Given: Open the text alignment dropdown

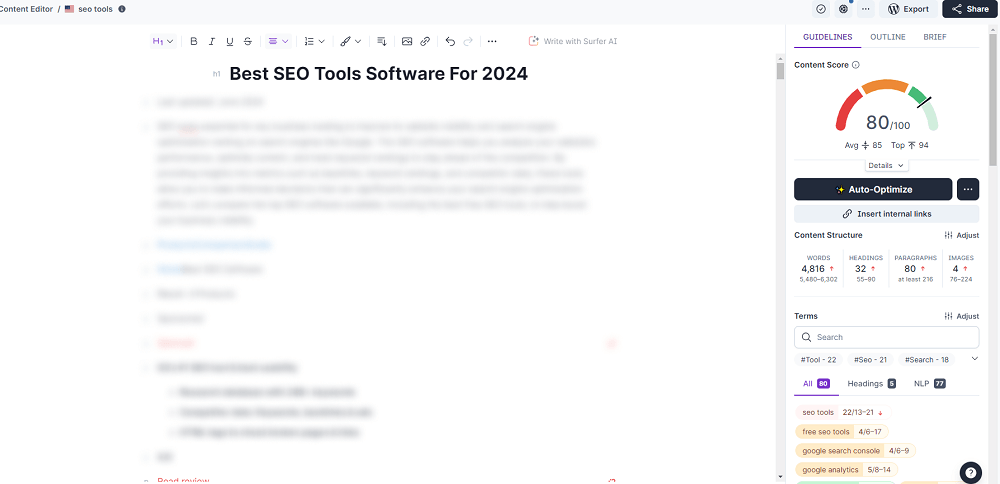Looking at the screenshot, I should (x=279, y=41).
